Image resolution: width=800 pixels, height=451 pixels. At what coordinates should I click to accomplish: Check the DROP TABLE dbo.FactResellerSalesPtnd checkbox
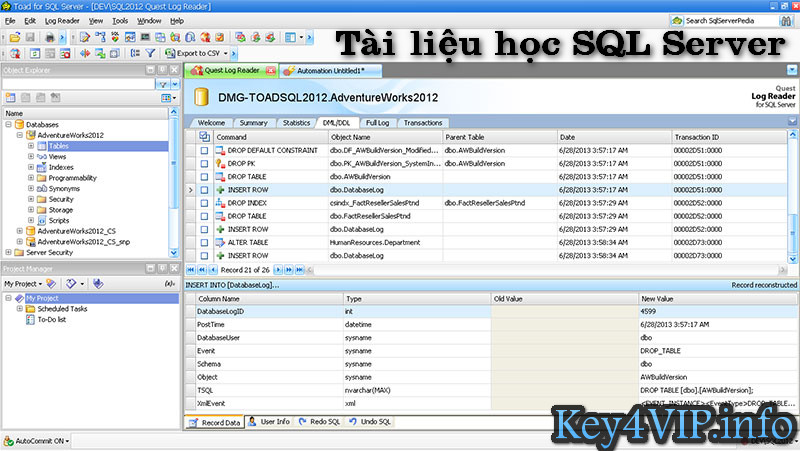[204, 216]
